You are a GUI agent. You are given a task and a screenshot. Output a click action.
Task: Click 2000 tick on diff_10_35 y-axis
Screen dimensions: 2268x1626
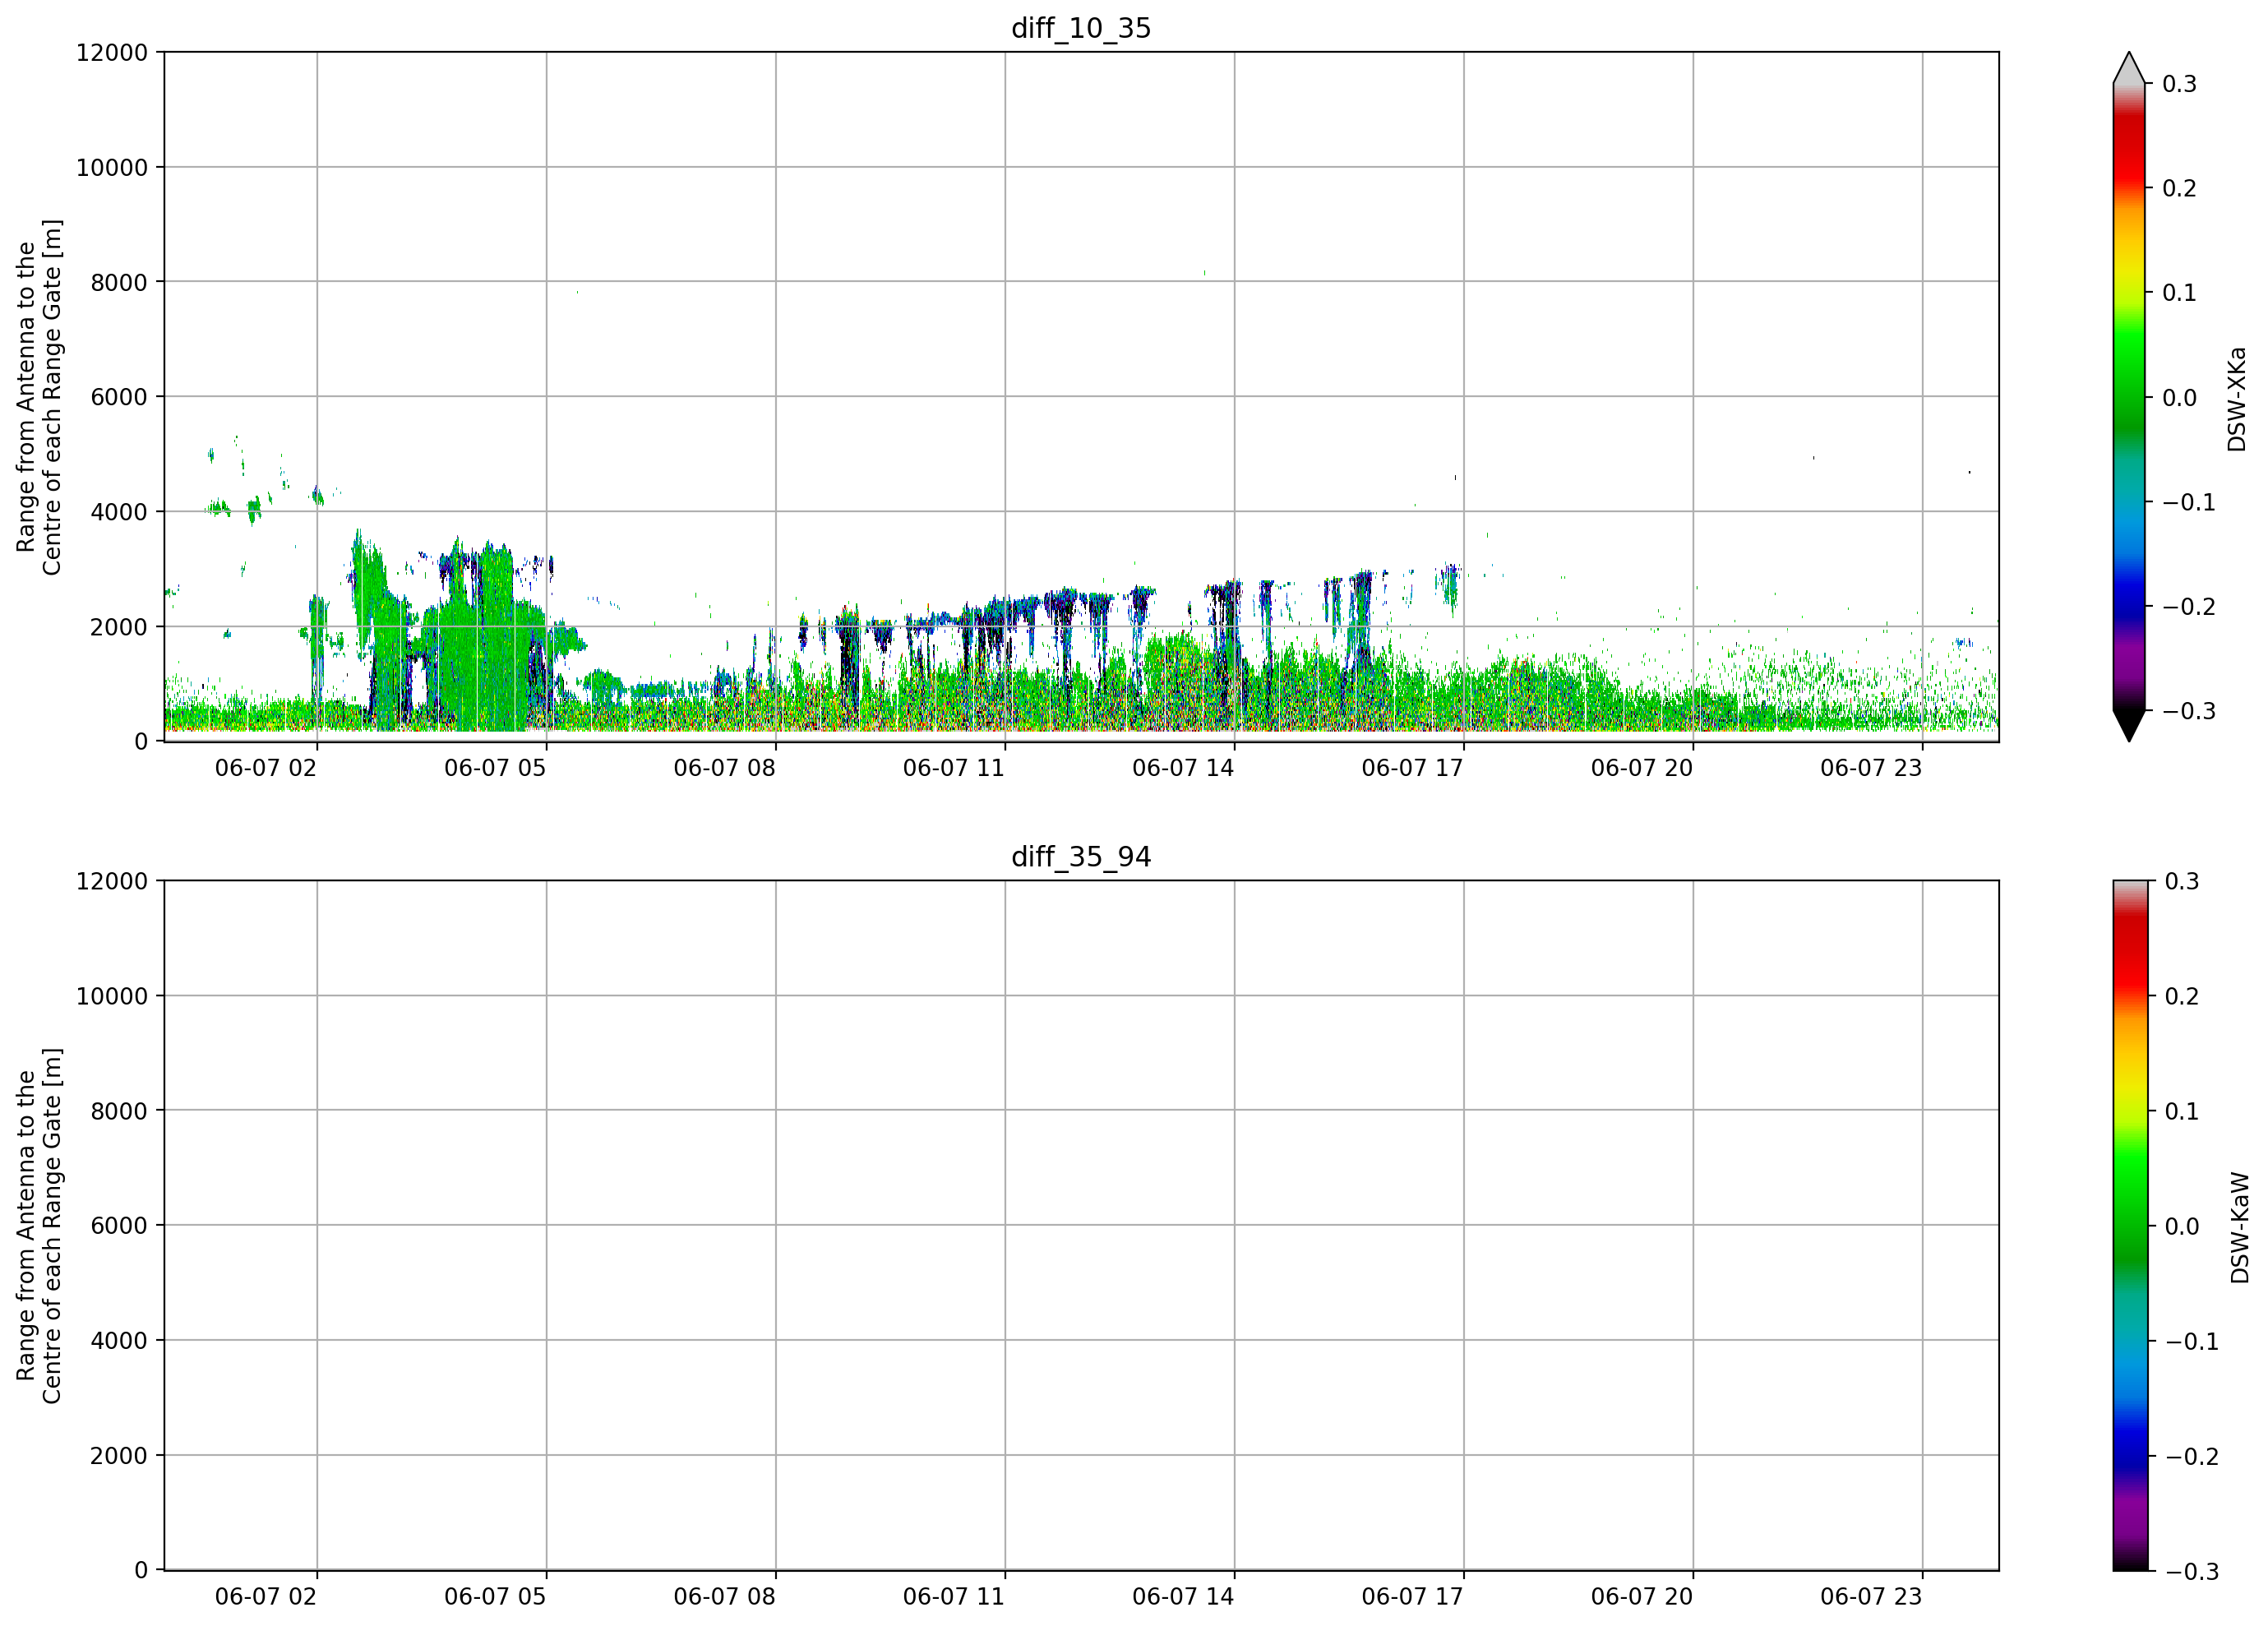pos(119,627)
